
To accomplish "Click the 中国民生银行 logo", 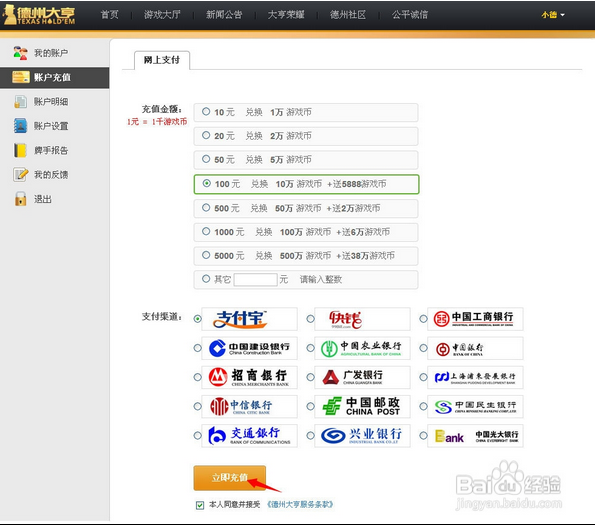I will point(475,406).
